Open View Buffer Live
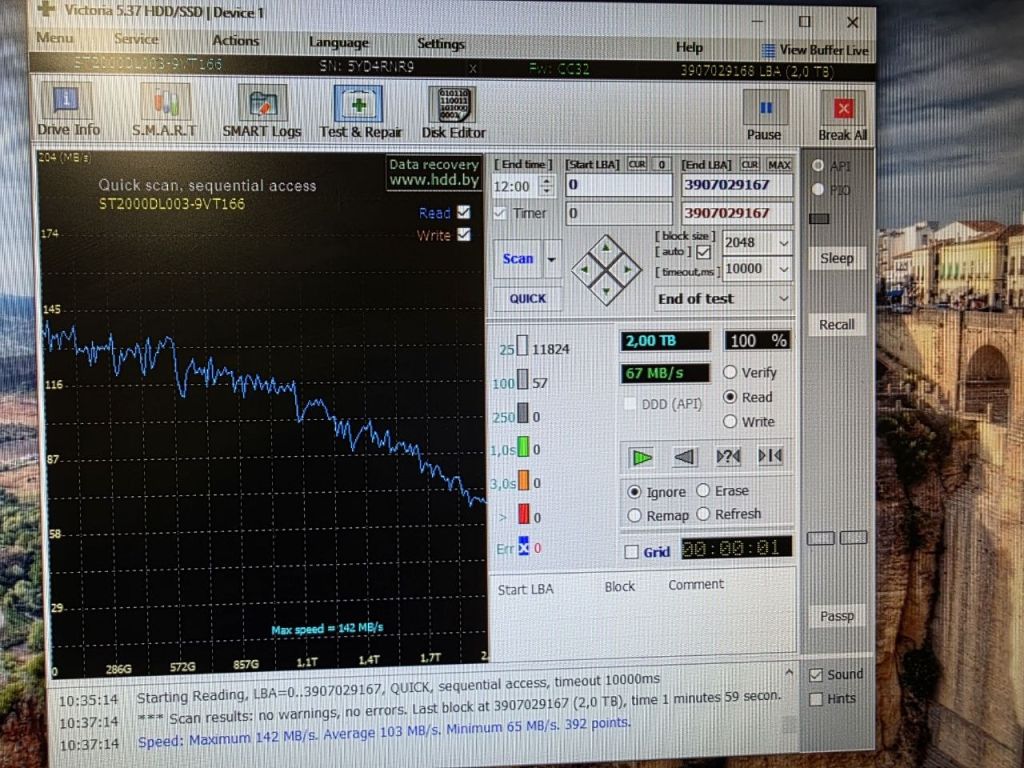The width and height of the screenshot is (1024, 768). click(x=815, y=50)
